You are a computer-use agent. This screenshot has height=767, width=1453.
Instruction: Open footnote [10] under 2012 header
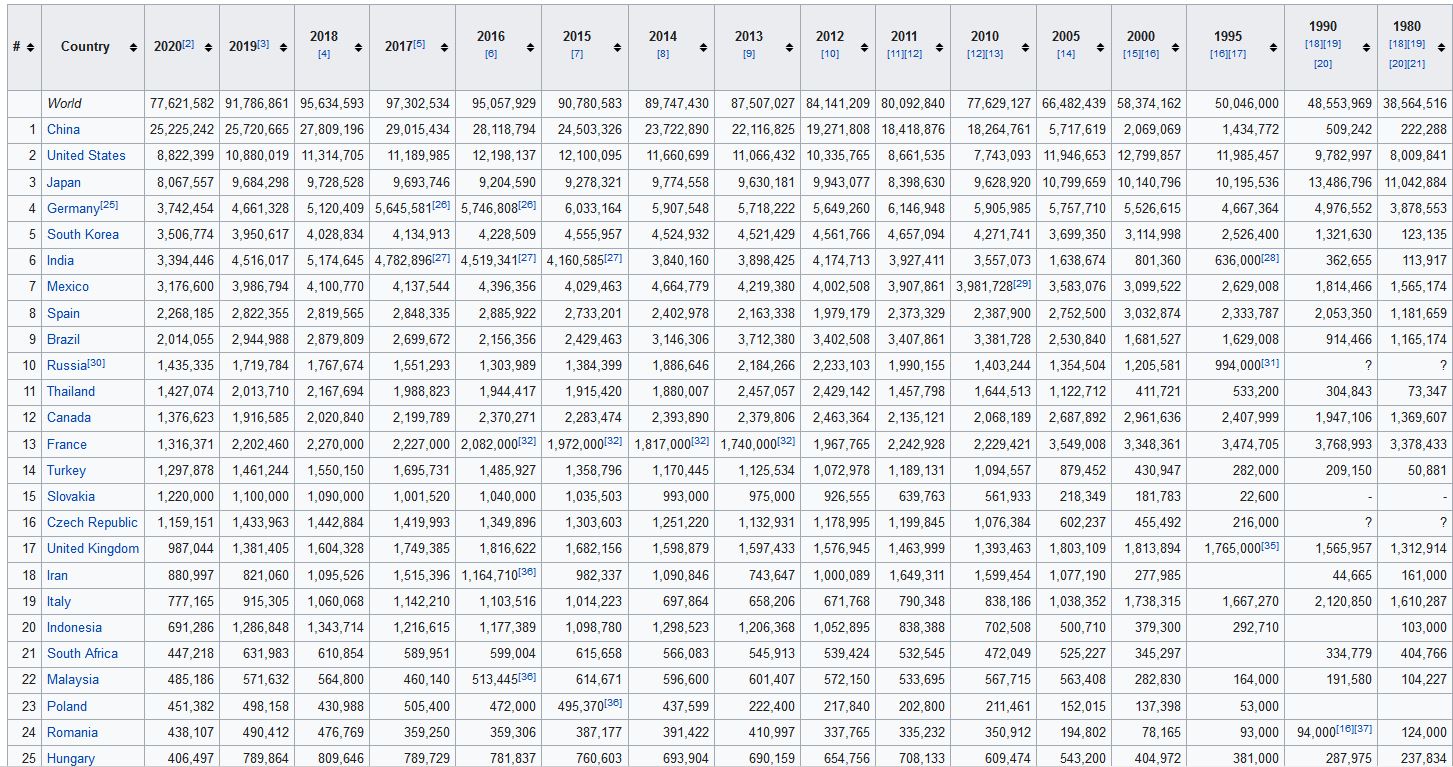coord(830,54)
